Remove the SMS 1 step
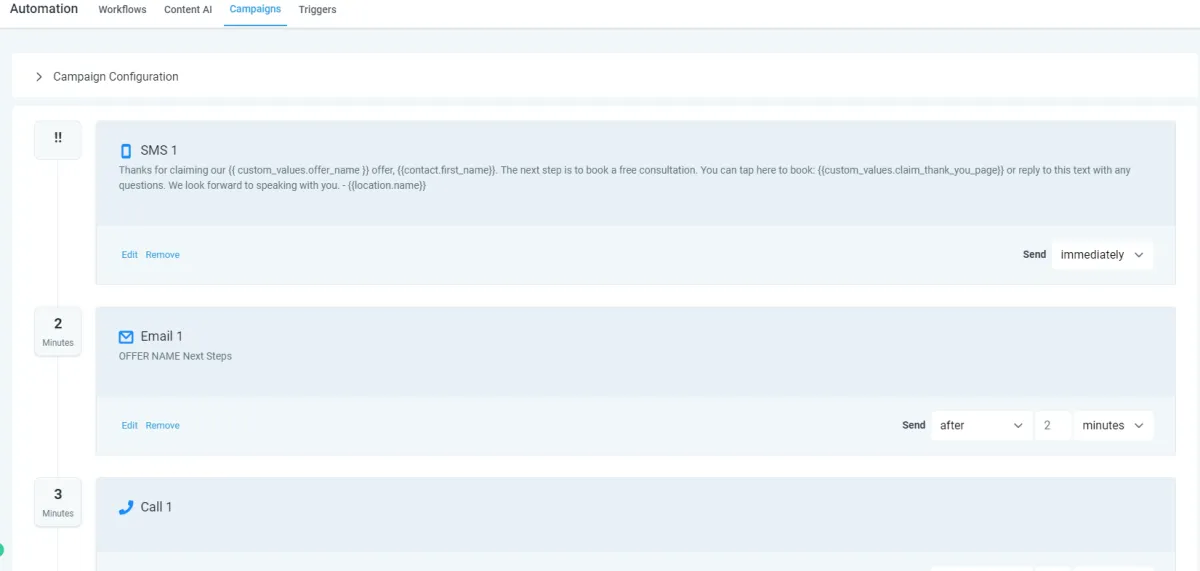 [163, 255]
